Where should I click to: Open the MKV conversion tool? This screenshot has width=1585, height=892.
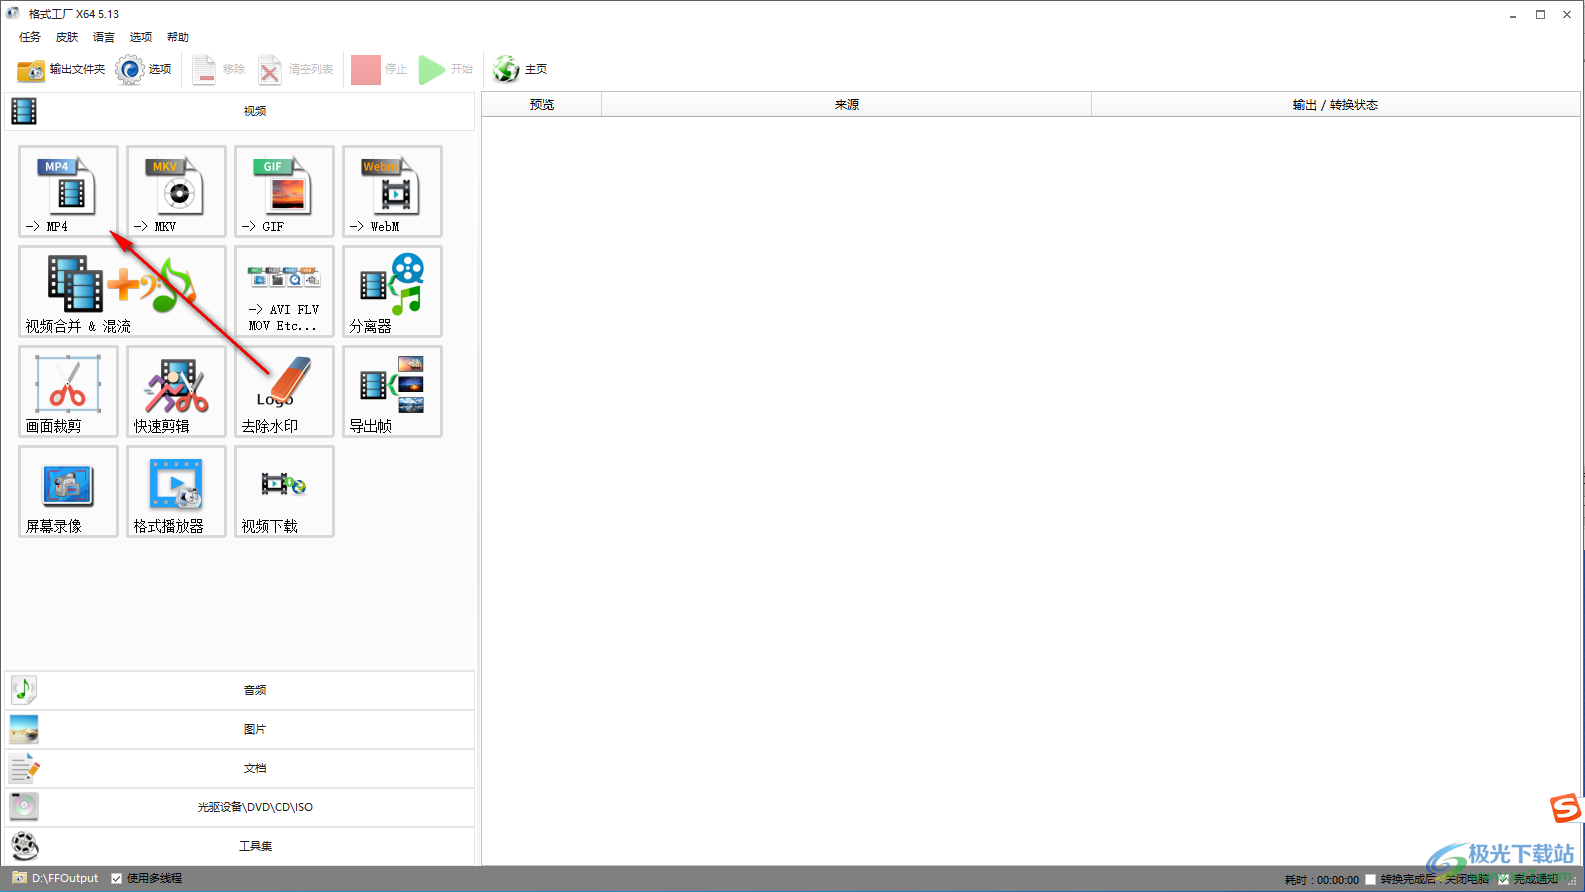tap(176, 191)
